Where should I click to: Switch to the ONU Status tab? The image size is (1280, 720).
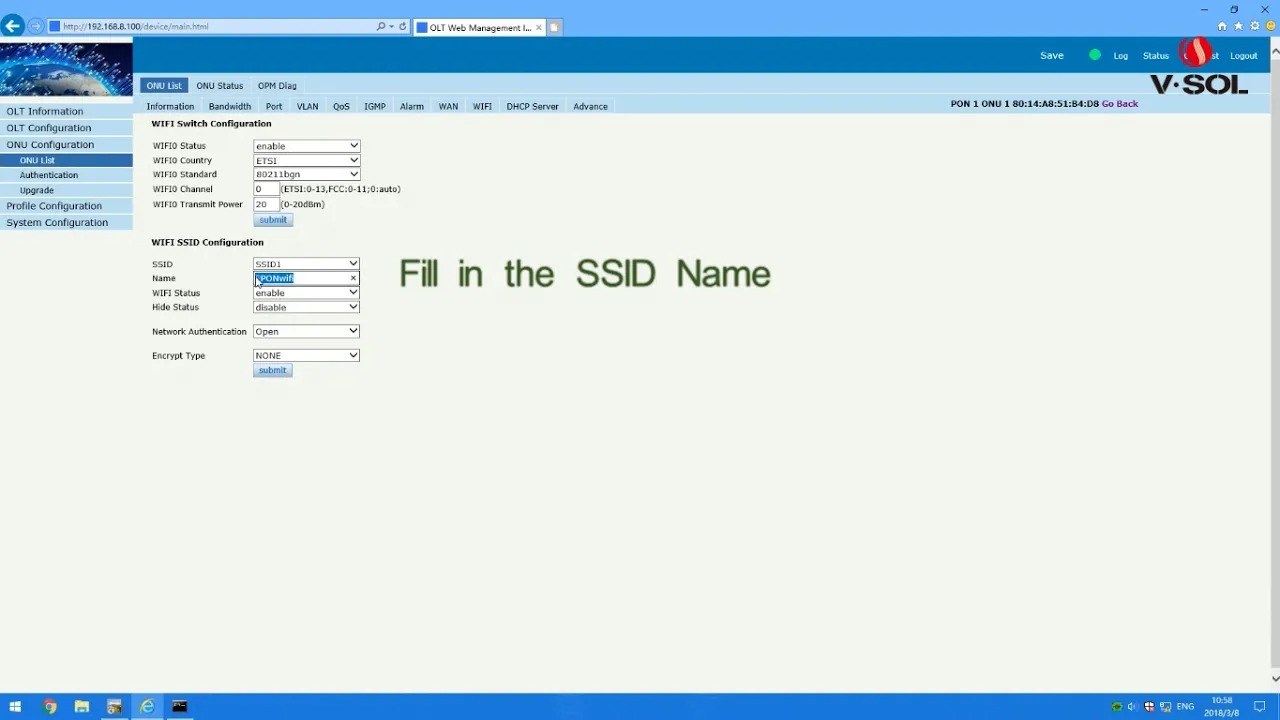tap(219, 86)
